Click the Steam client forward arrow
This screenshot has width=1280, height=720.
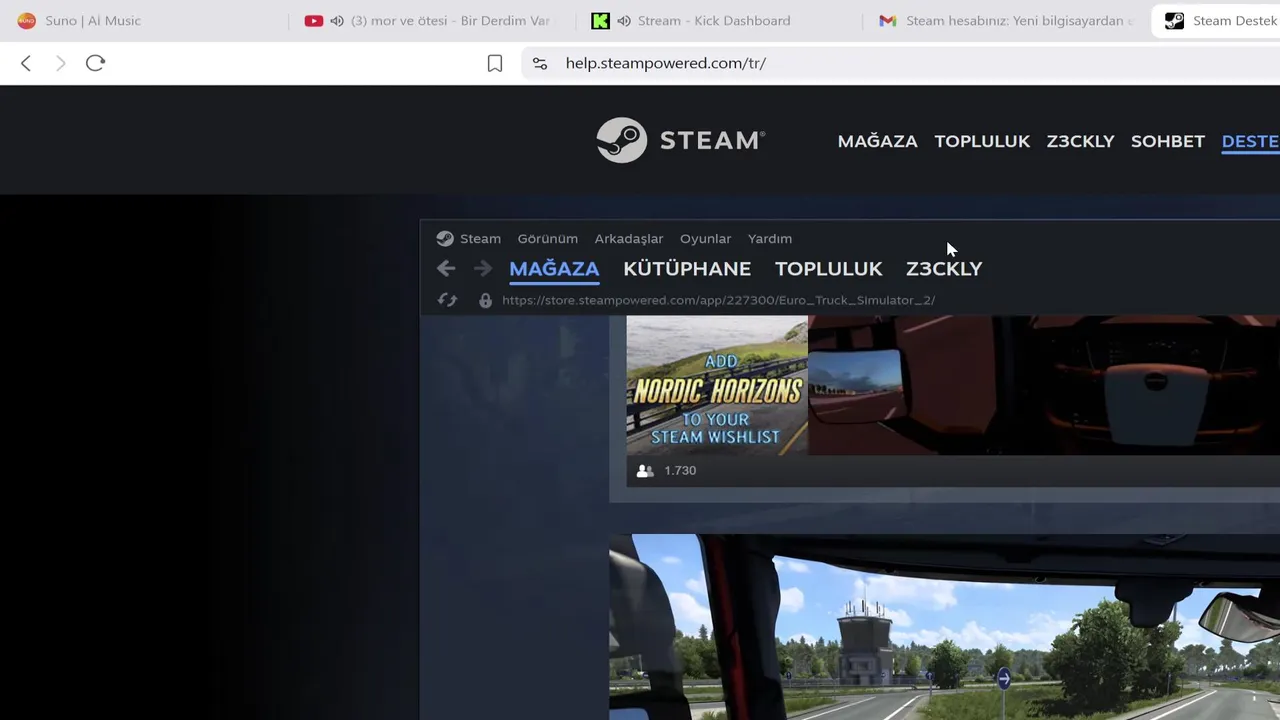tap(482, 268)
